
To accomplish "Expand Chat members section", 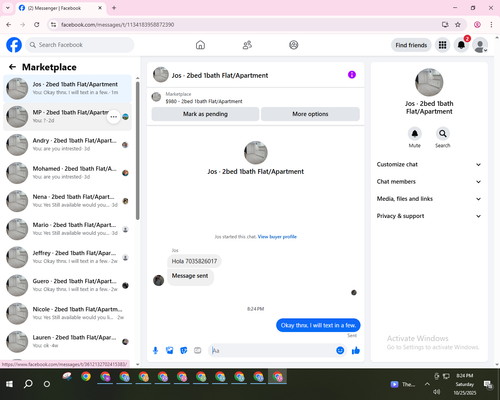I will click(x=429, y=182).
